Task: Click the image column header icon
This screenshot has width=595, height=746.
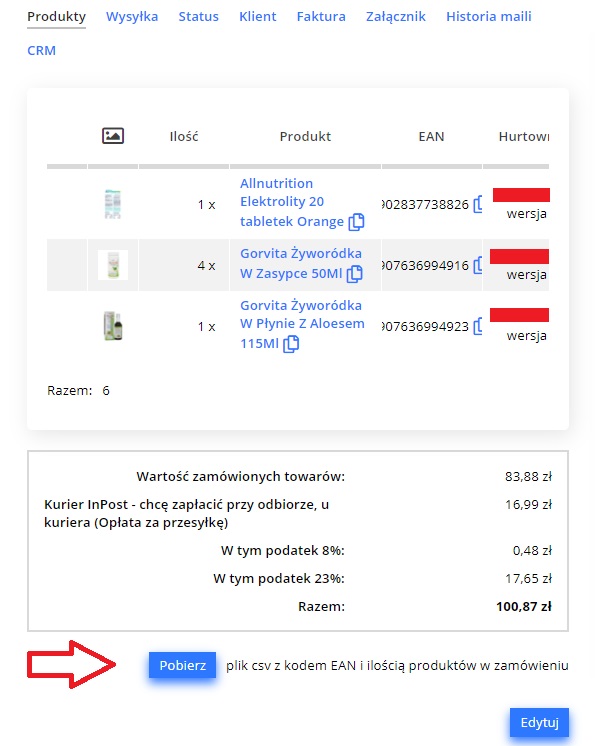Action: pos(113,136)
